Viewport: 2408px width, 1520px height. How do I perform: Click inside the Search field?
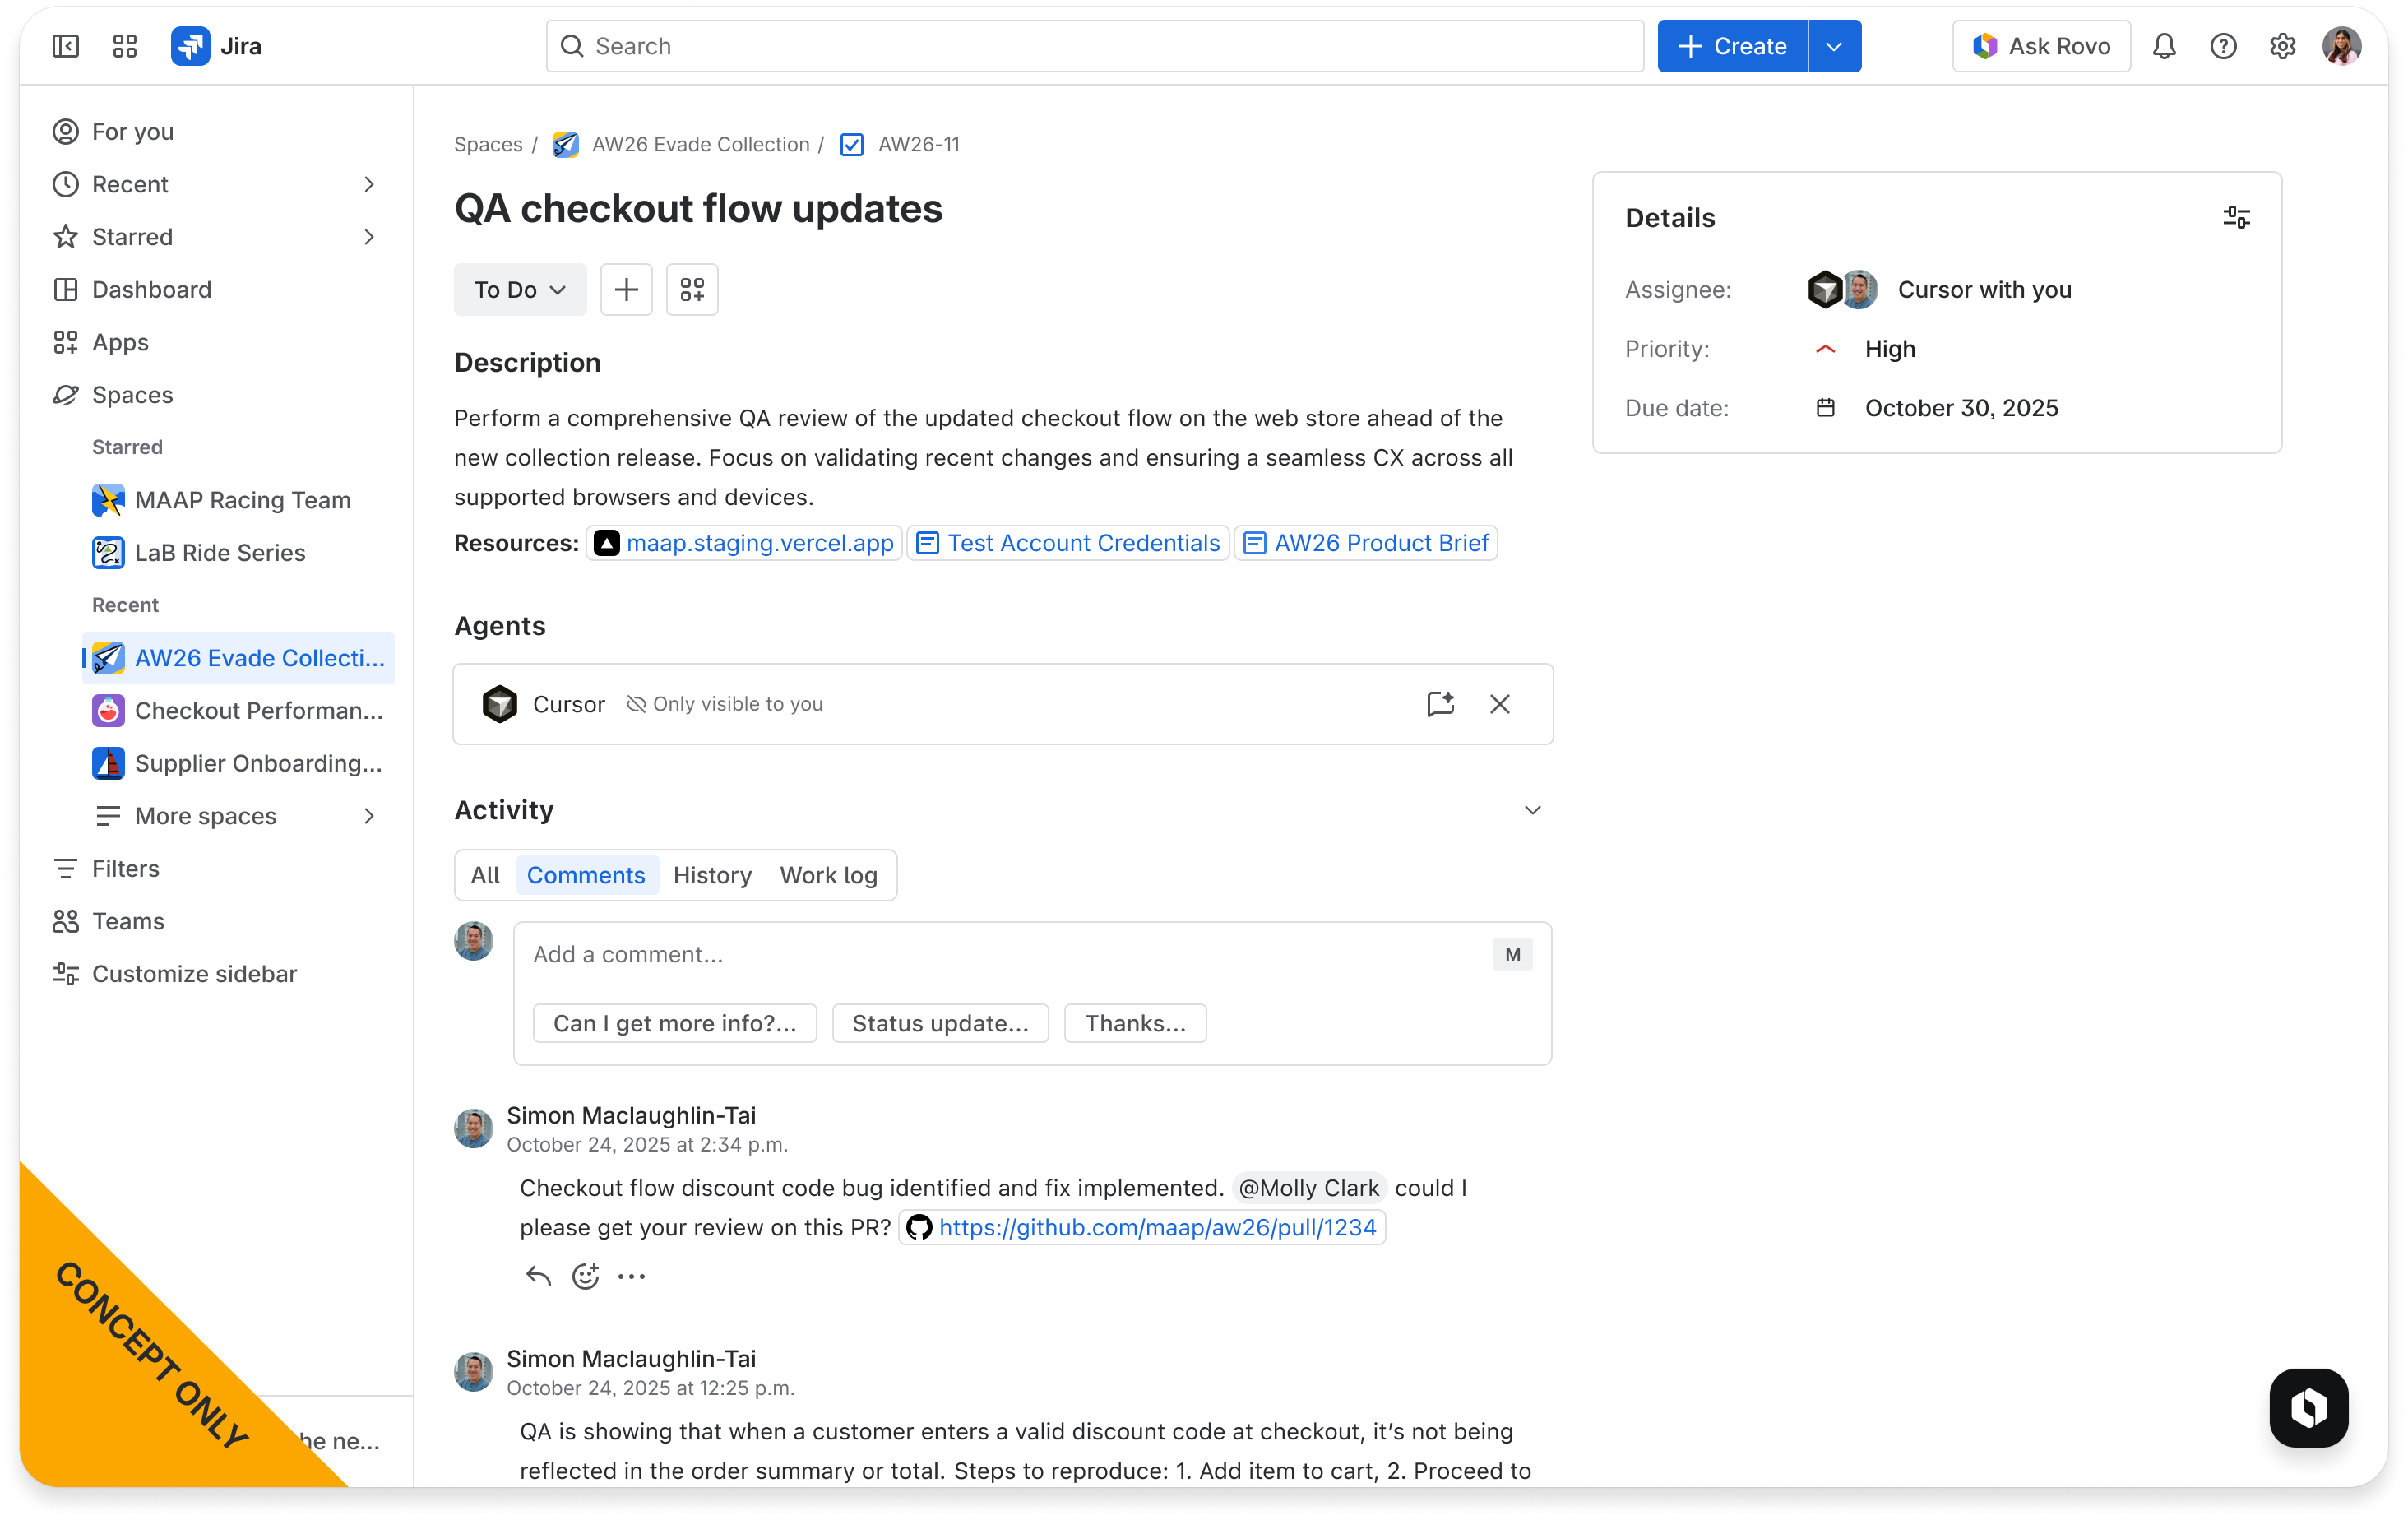click(1095, 46)
